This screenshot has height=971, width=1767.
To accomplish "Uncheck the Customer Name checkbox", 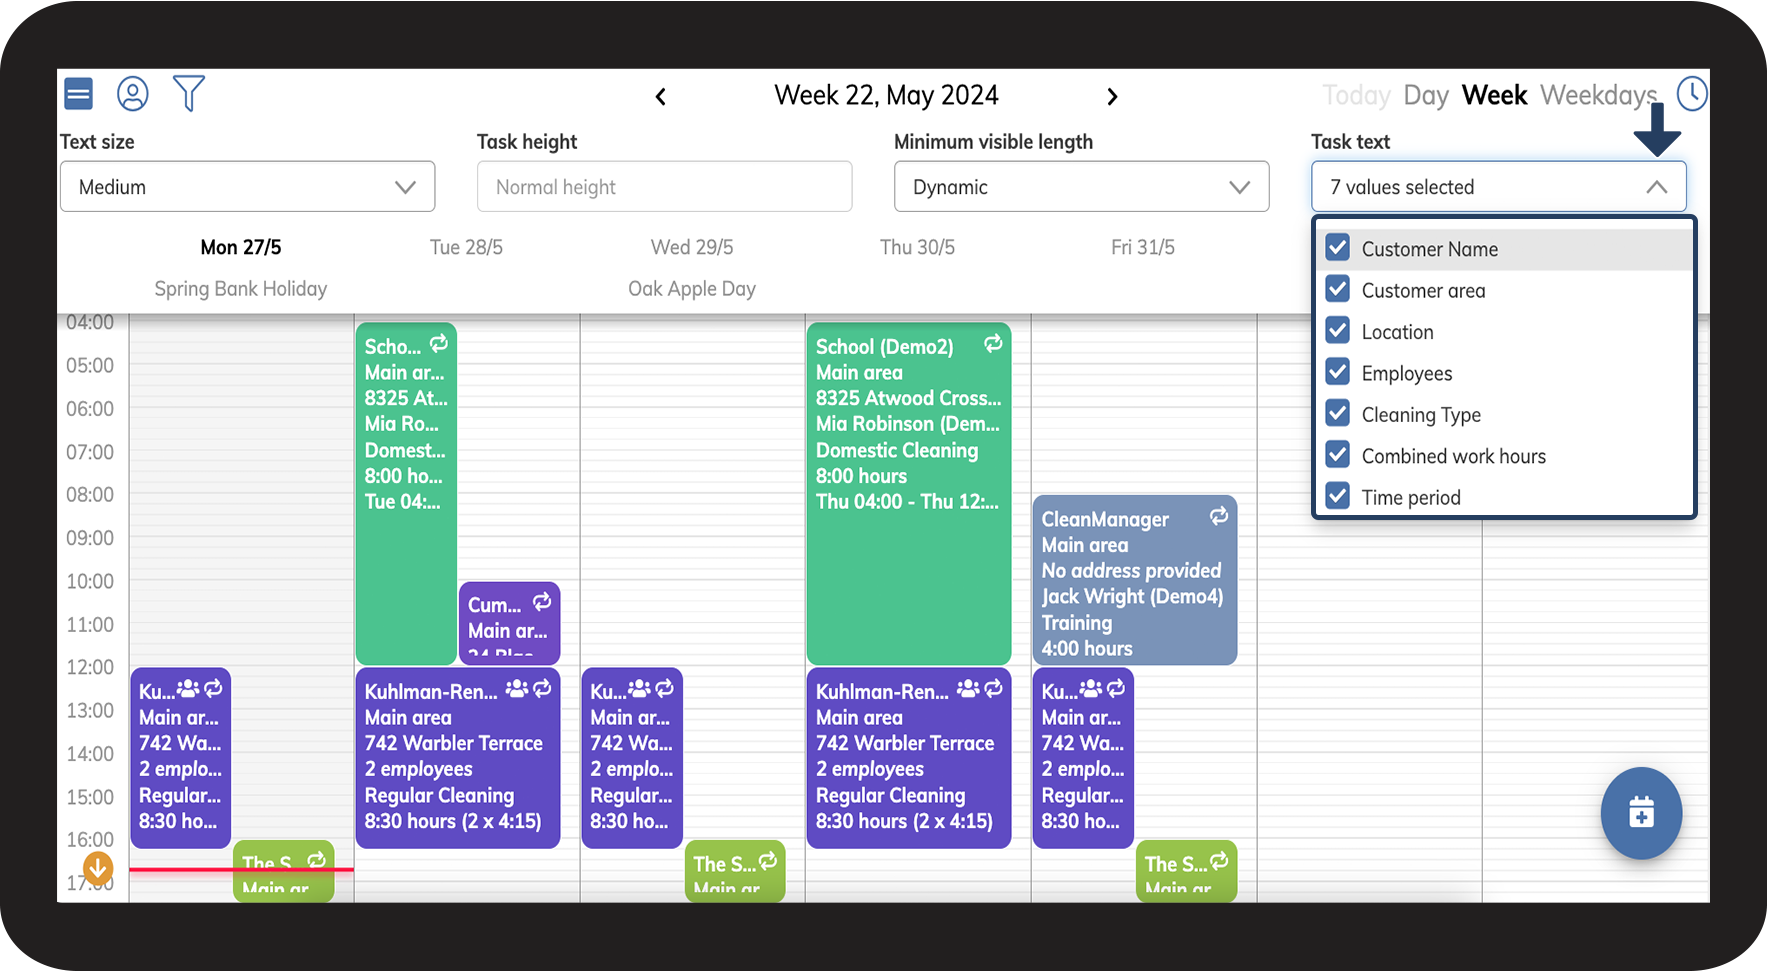I will click(x=1338, y=248).
